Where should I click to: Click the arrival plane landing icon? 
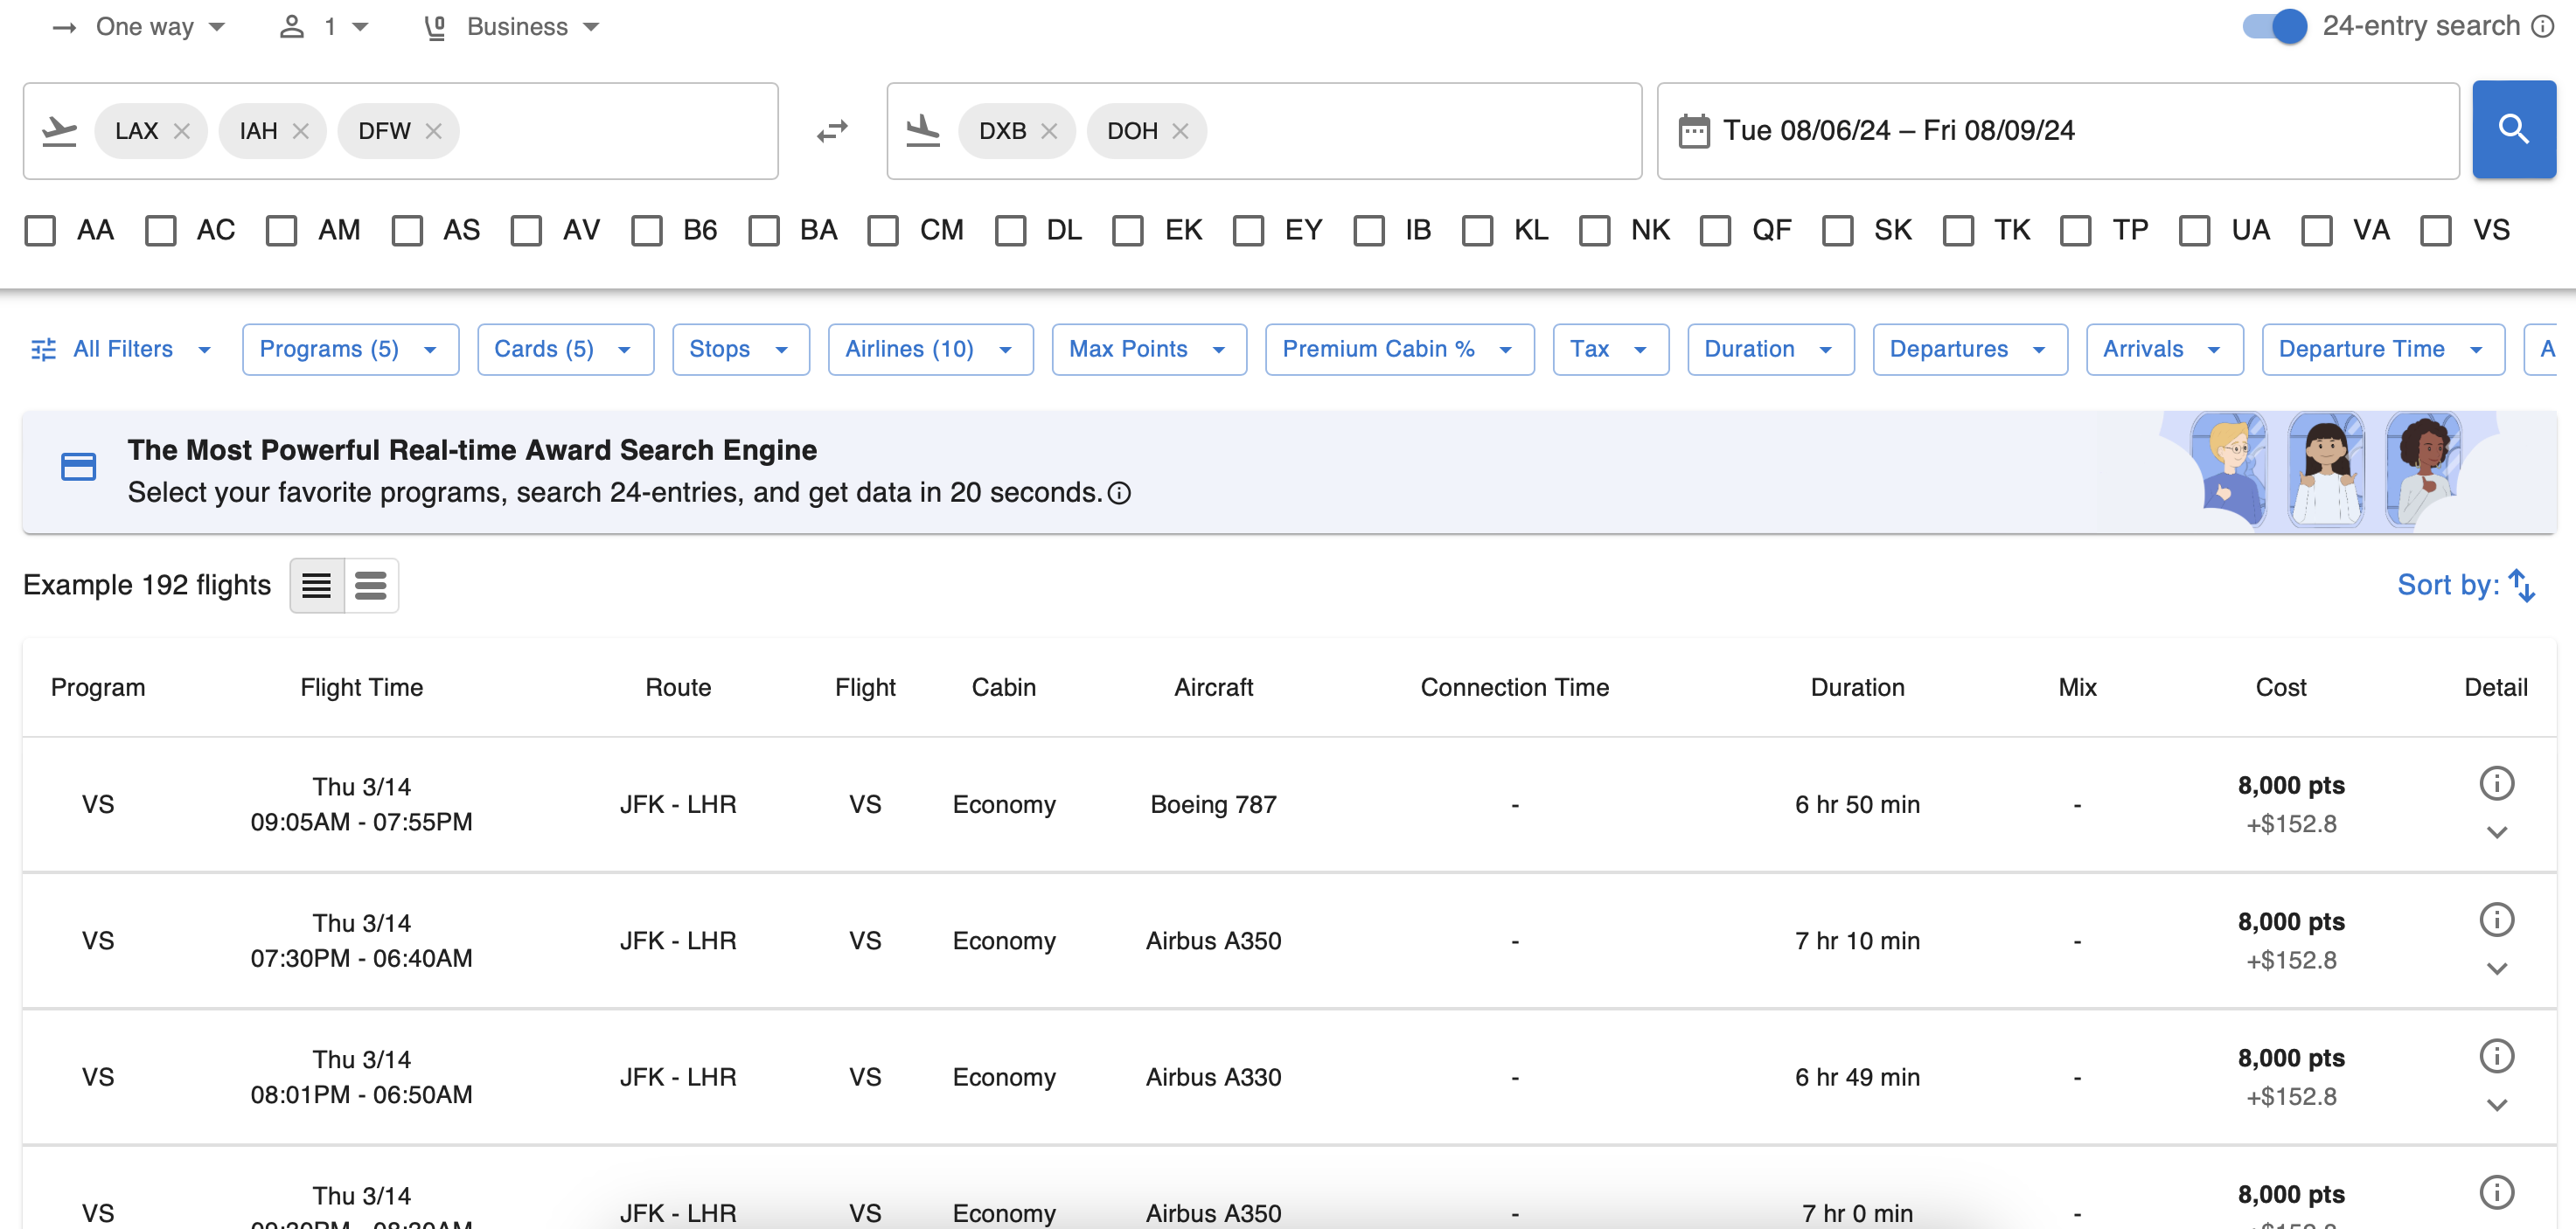click(922, 131)
